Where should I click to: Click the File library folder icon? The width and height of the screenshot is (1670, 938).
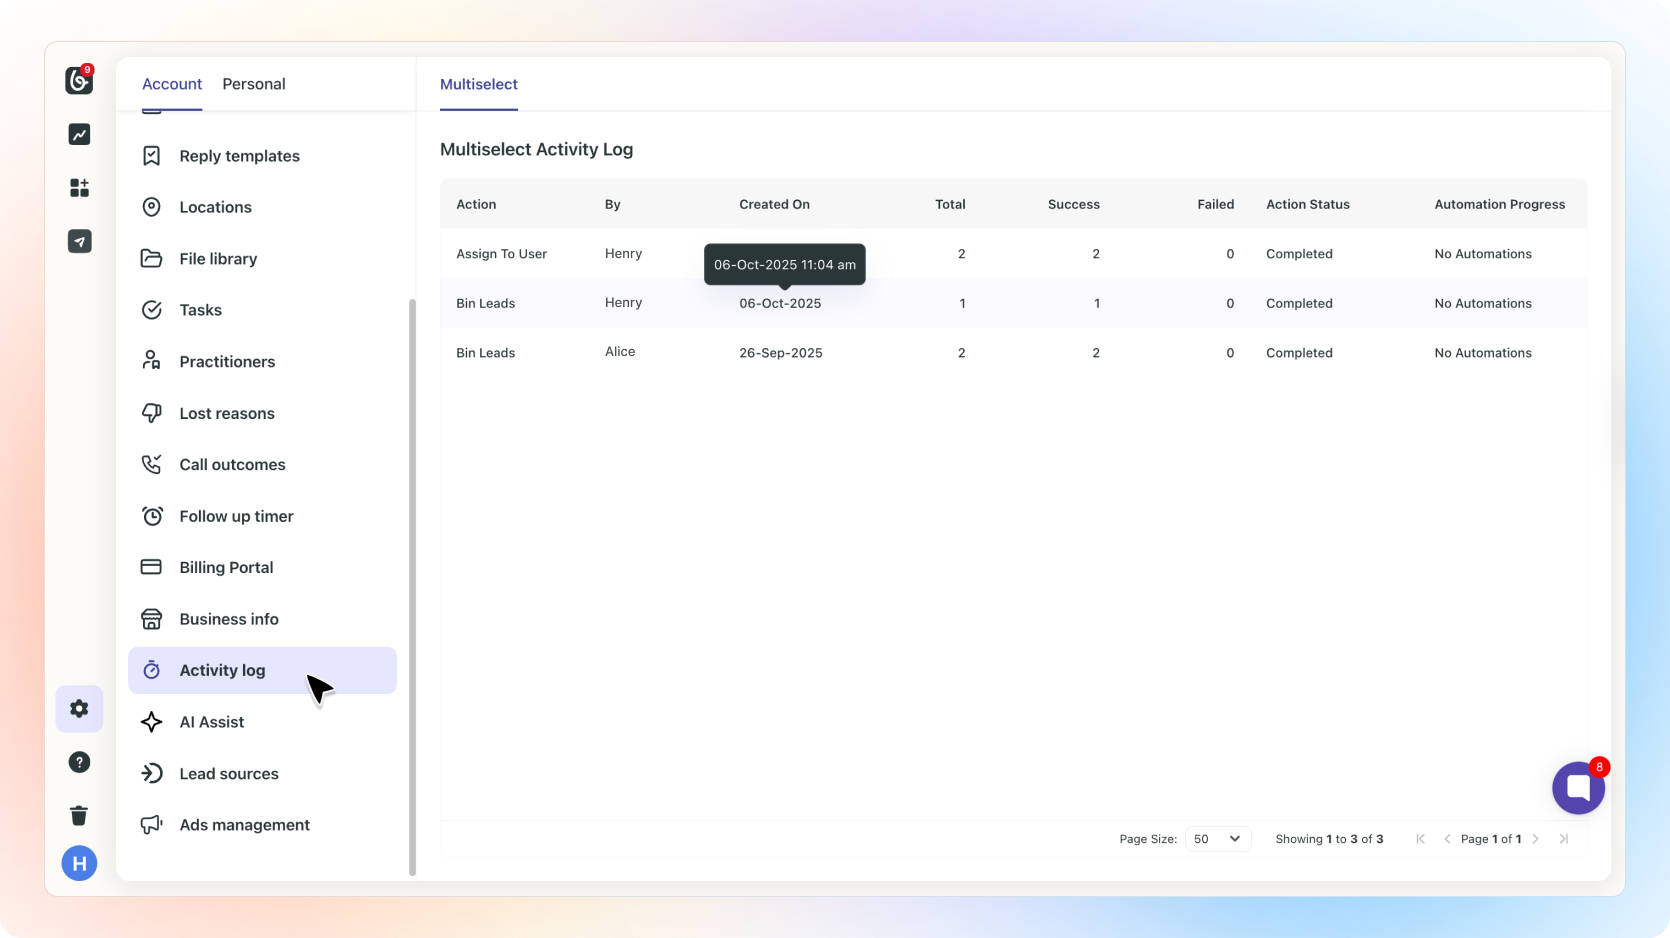(152, 259)
